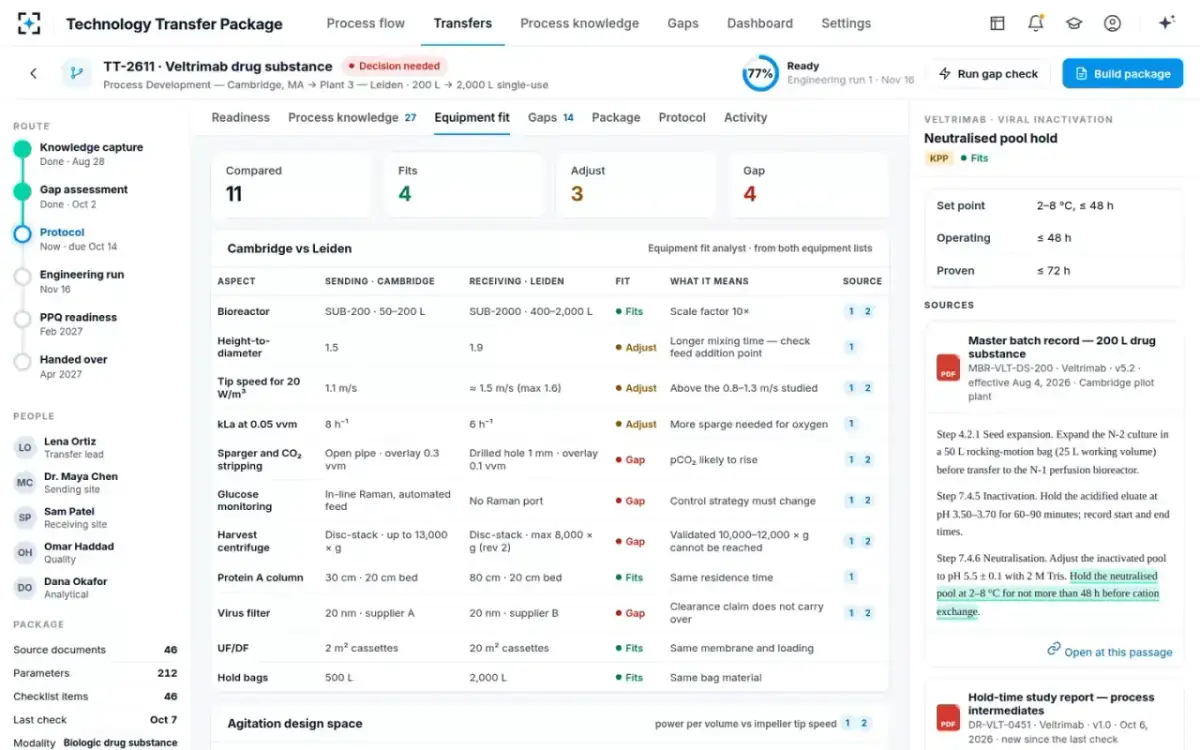Click the Checklist items row in Package
1200x750 pixels.
coord(95,696)
